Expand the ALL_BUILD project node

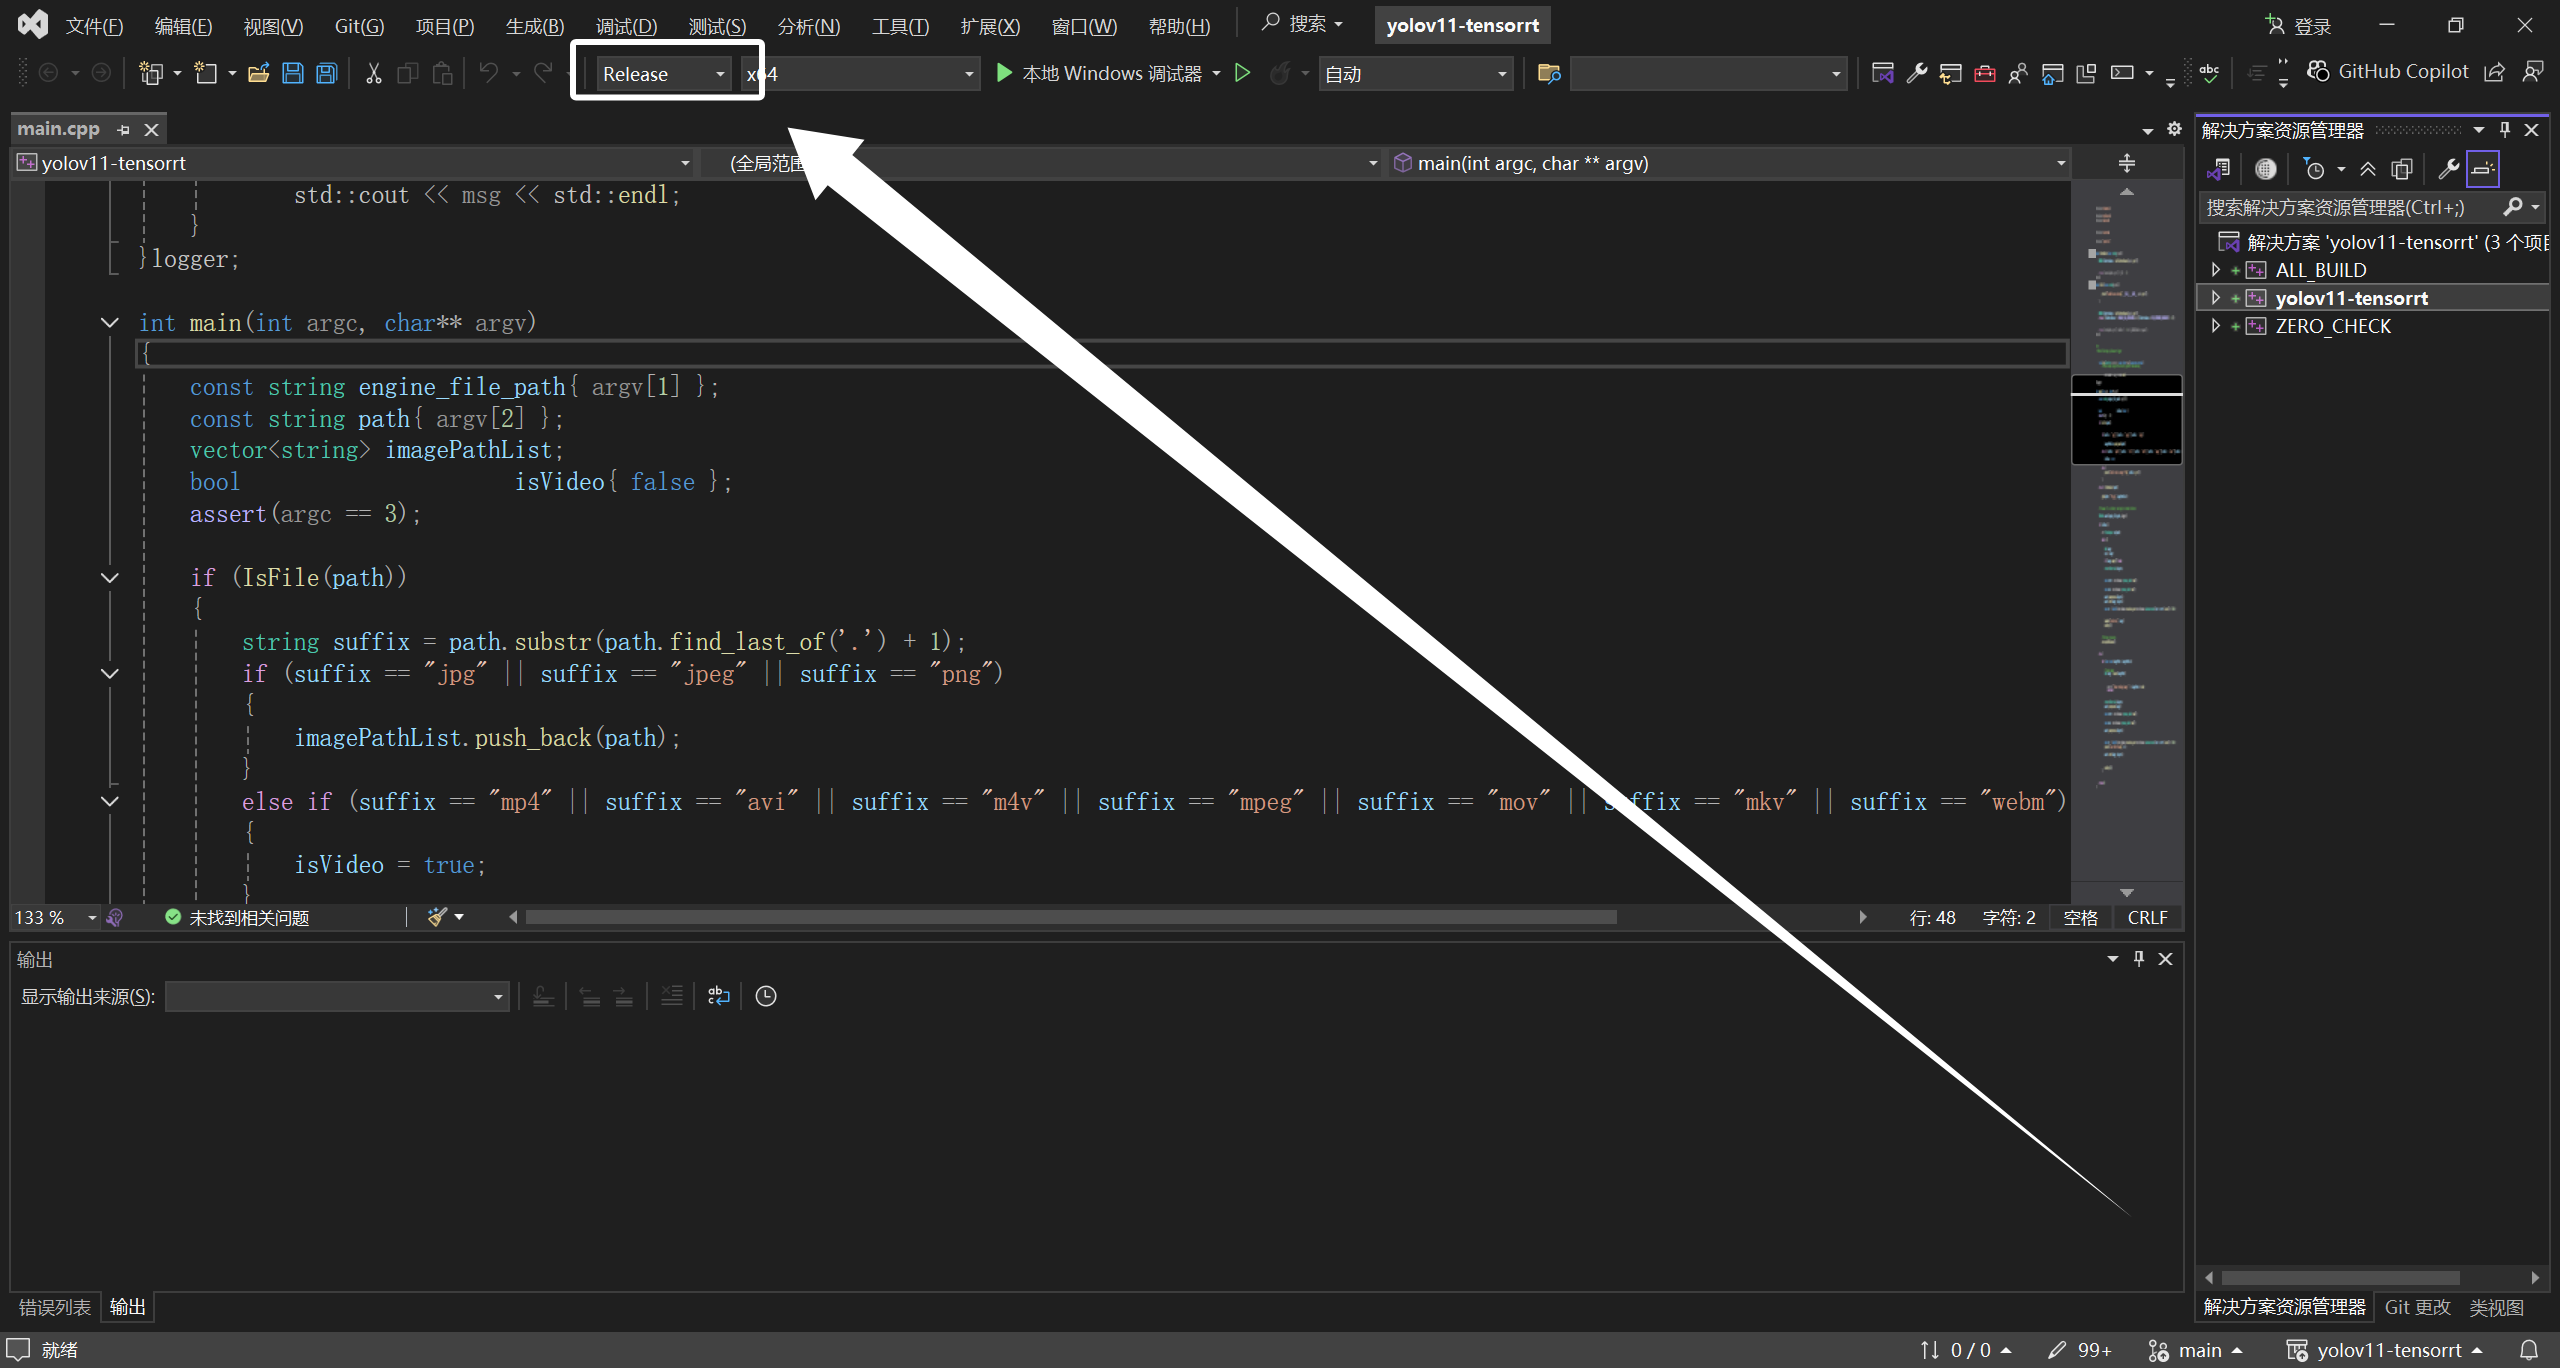[x=2215, y=270]
